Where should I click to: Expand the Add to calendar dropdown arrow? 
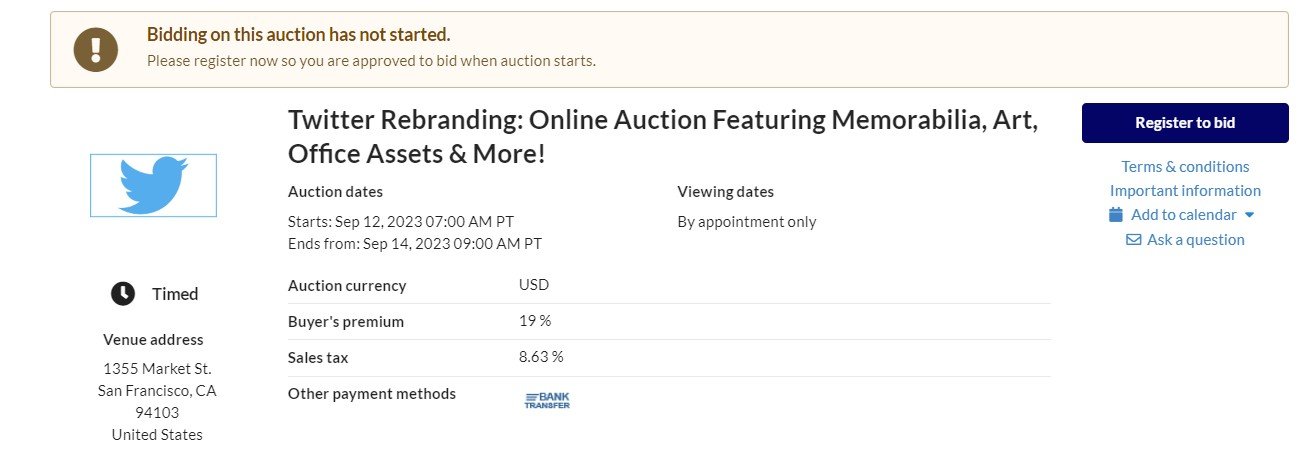[x=1250, y=215]
